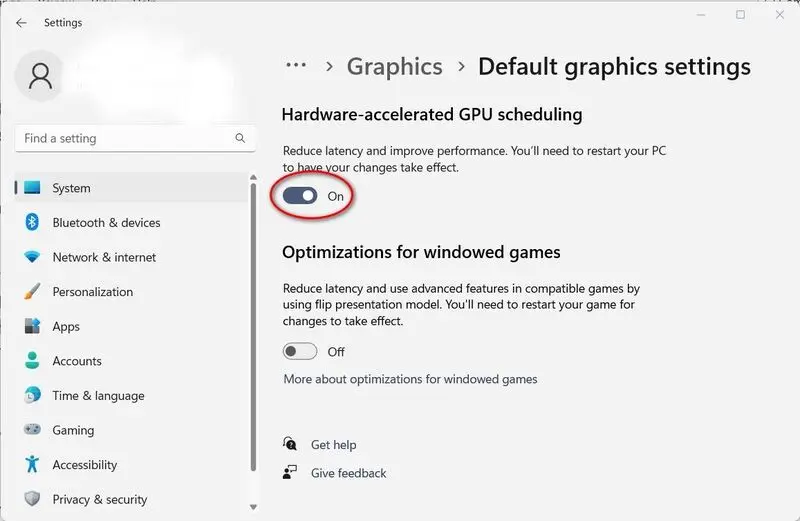Expand the breadcrumb ellipsis menu

click(x=296, y=65)
